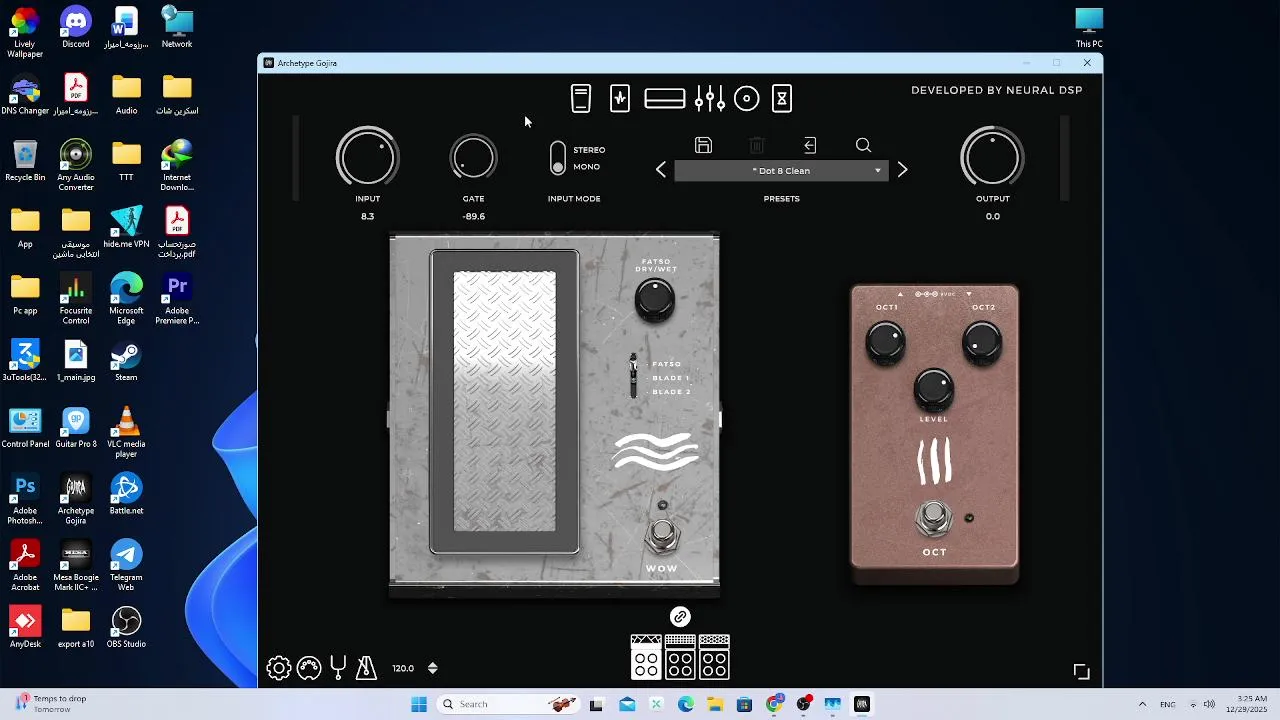Viewport: 1280px width, 720px height.
Task: Open the amplifier head section icon
Action: pyautogui.click(x=665, y=98)
